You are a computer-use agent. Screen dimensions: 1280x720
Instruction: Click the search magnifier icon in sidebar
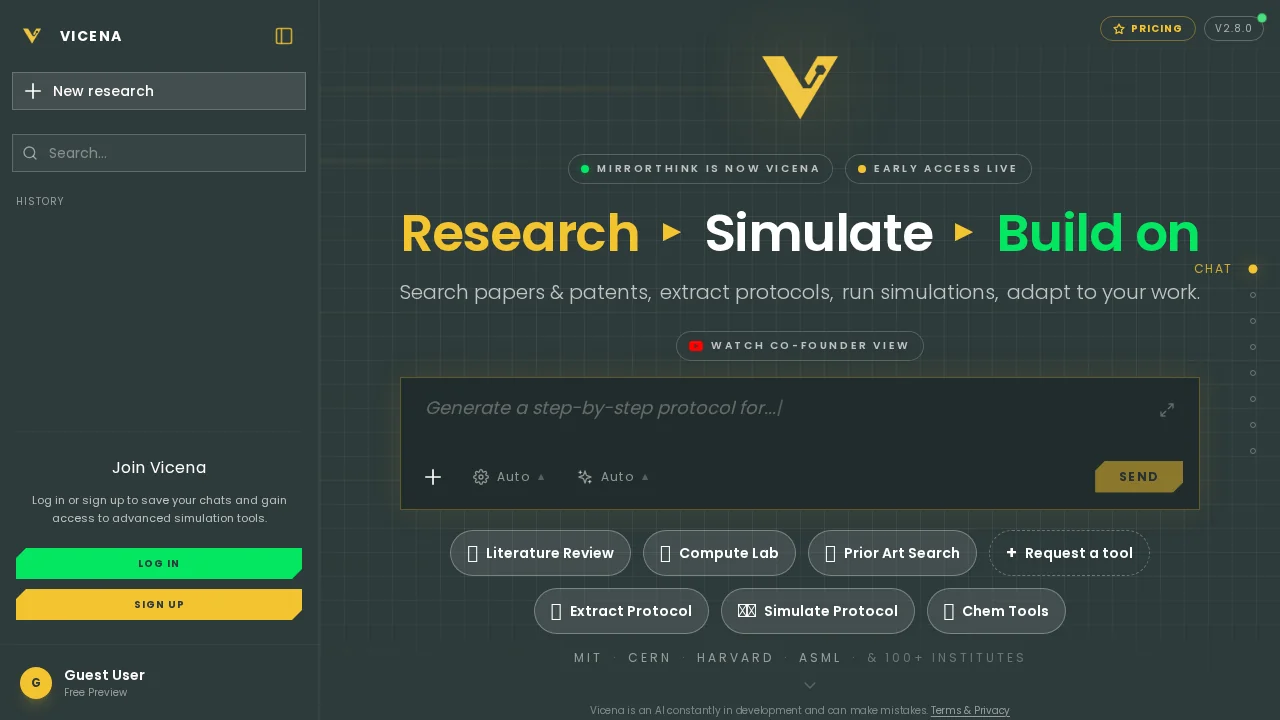30,153
